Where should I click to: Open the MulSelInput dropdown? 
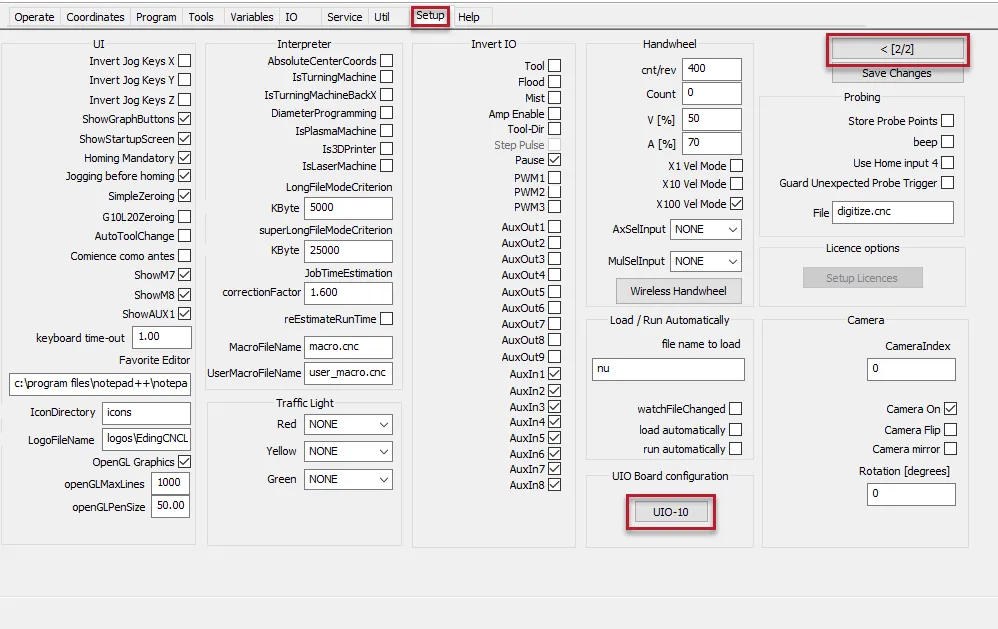click(x=706, y=261)
